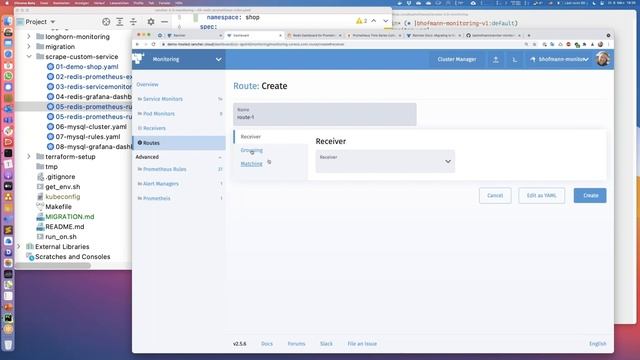Open Service Monitors in sidebar
This screenshot has height=360, width=640.
tap(179, 99)
